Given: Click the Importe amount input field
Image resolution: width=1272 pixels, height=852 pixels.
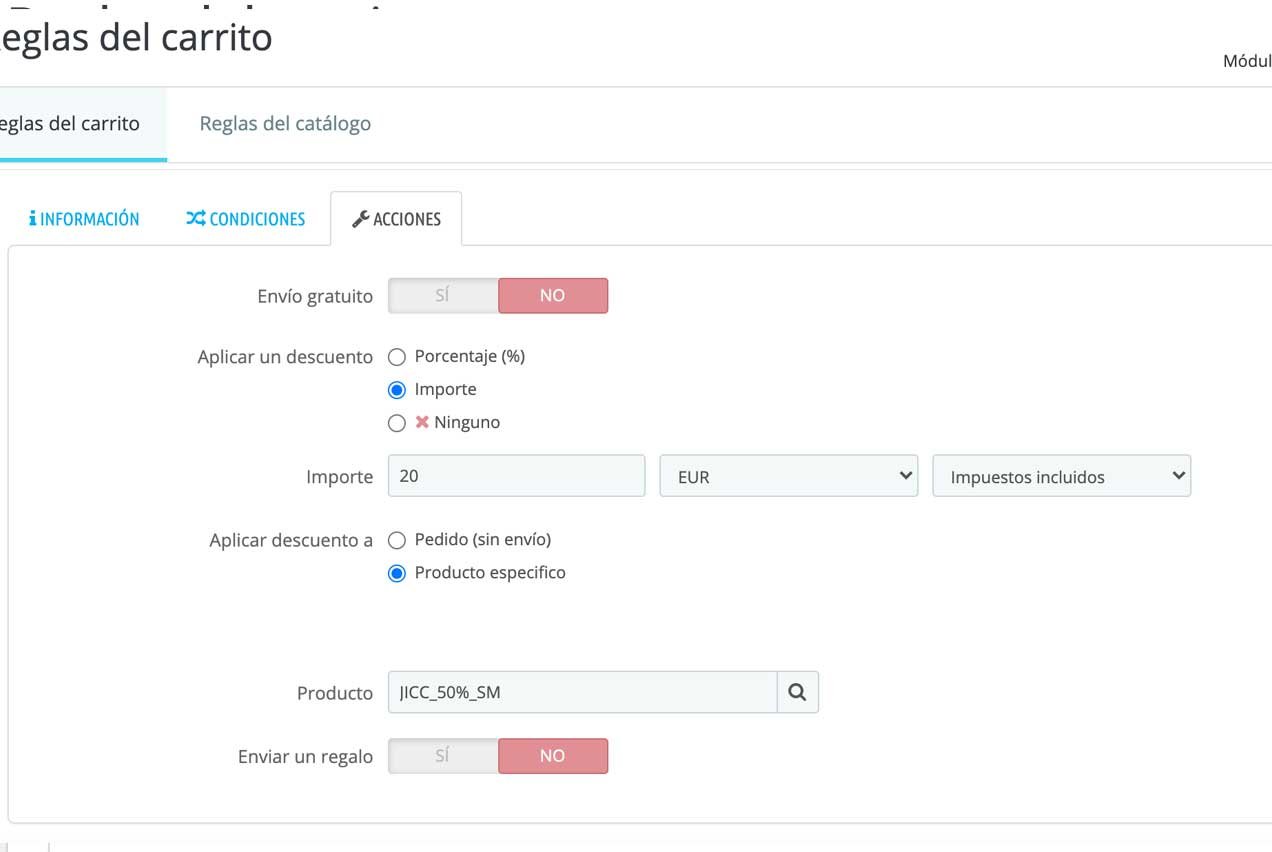Looking at the screenshot, I should pyautogui.click(x=516, y=476).
